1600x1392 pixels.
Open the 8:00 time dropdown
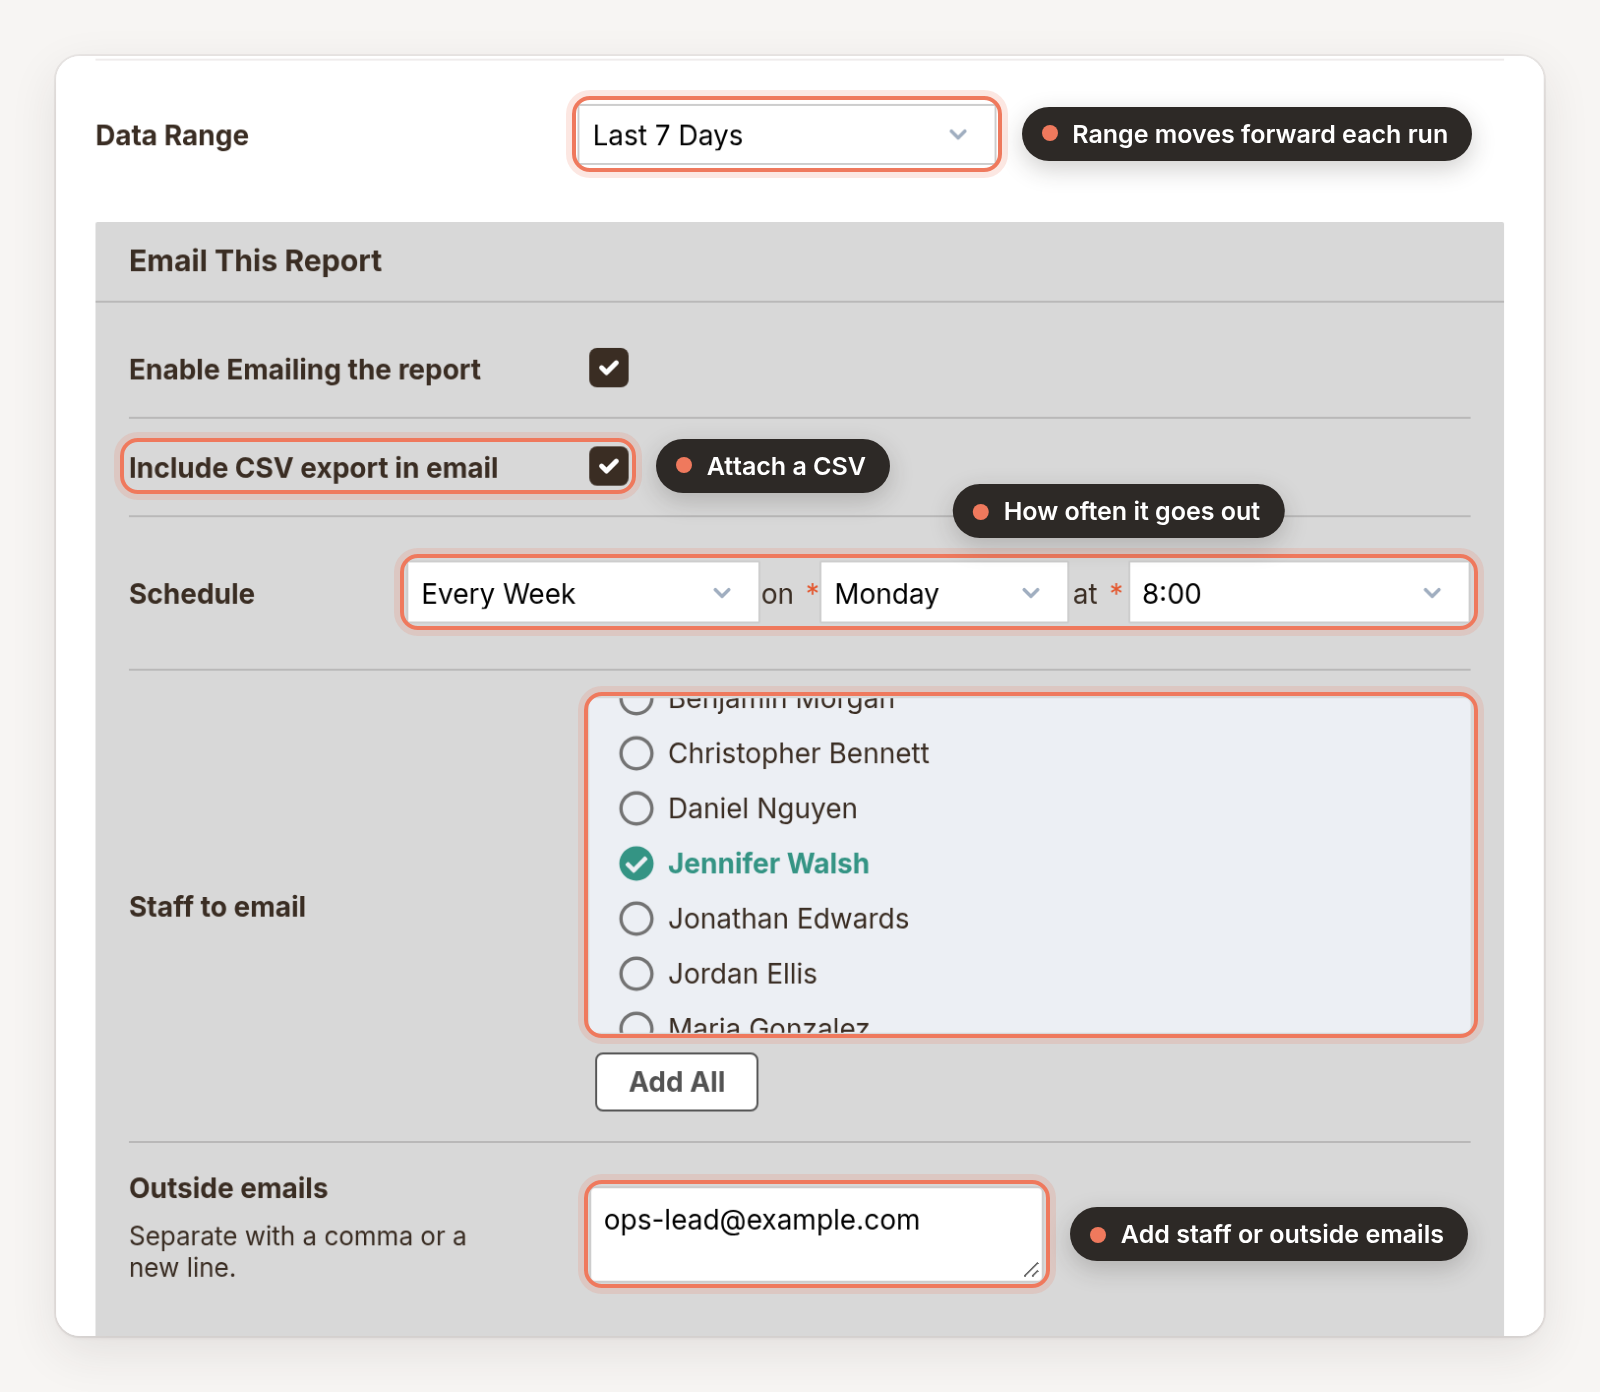1298,593
